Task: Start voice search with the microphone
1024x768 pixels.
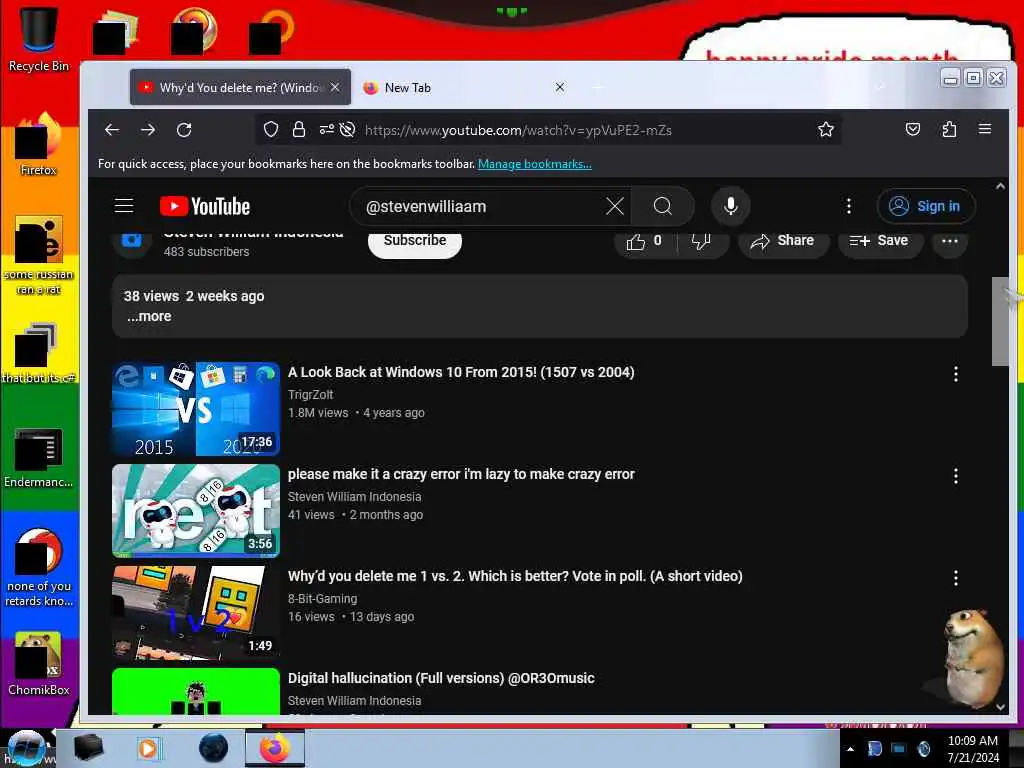Action: click(x=731, y=206)
